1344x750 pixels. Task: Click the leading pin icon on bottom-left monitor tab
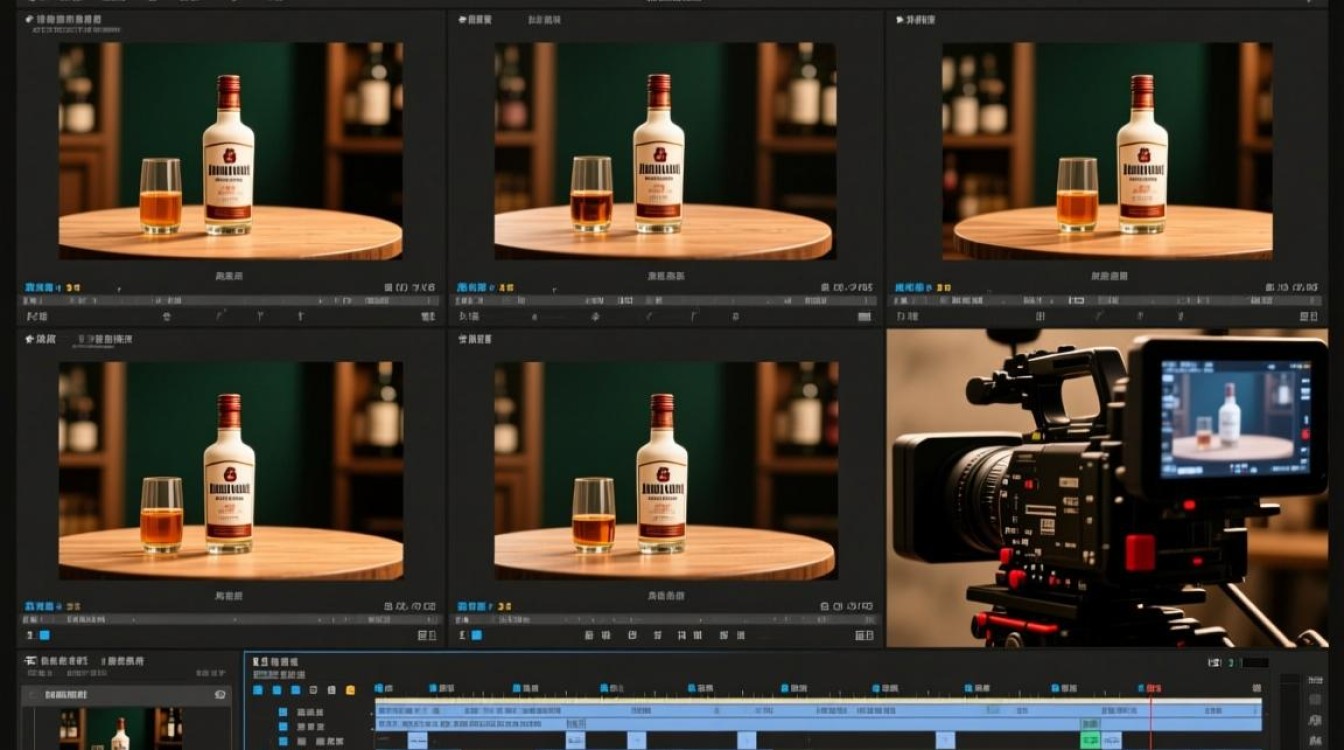(x=28, y=339)
